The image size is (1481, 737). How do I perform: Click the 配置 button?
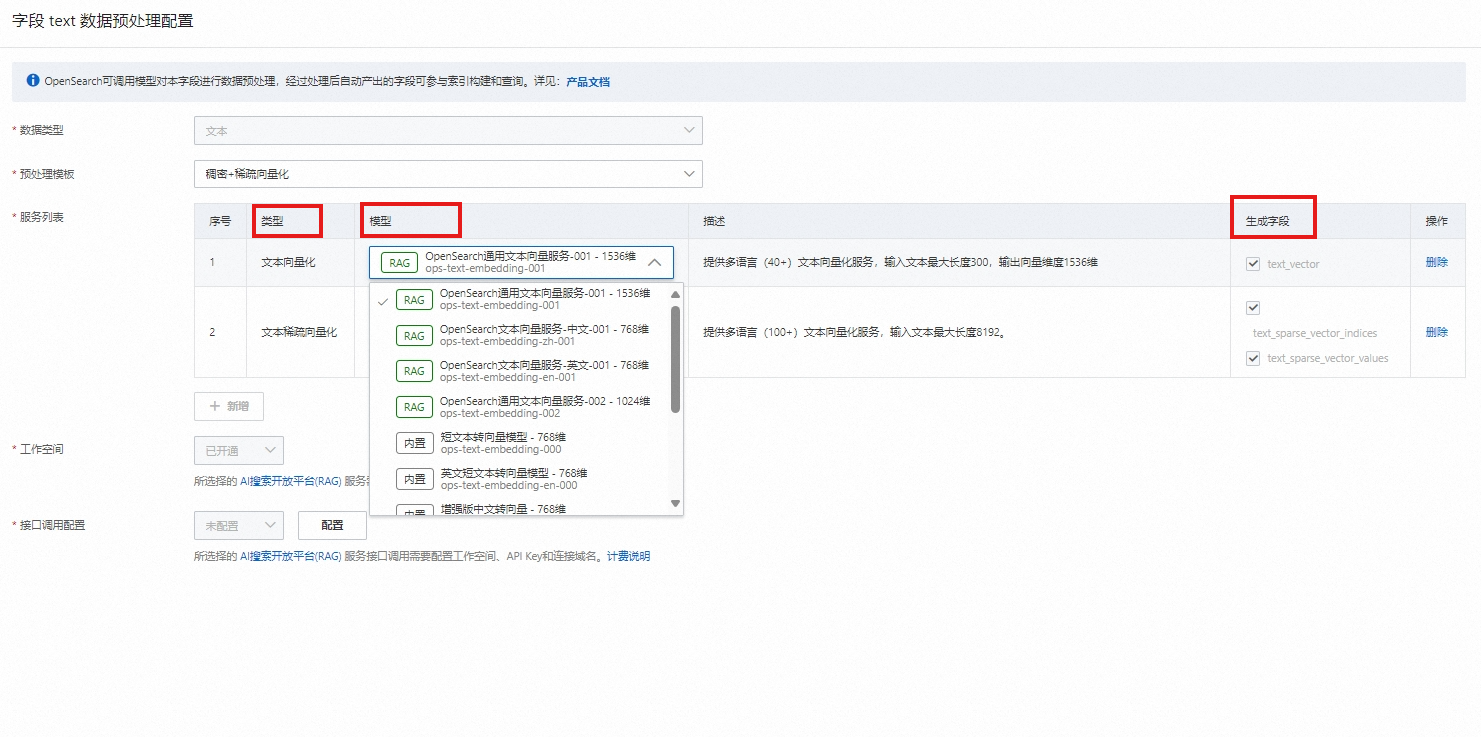click(332, 525)
